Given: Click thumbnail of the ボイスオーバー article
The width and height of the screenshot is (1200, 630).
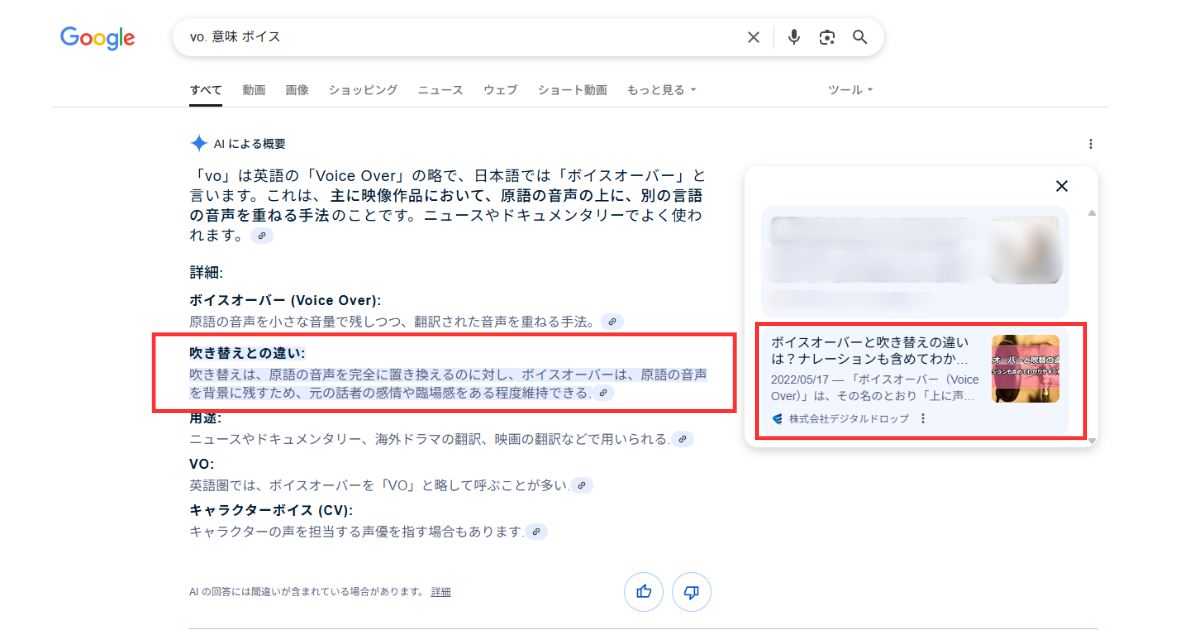Looking at the screenshot, I should 1025,369.
